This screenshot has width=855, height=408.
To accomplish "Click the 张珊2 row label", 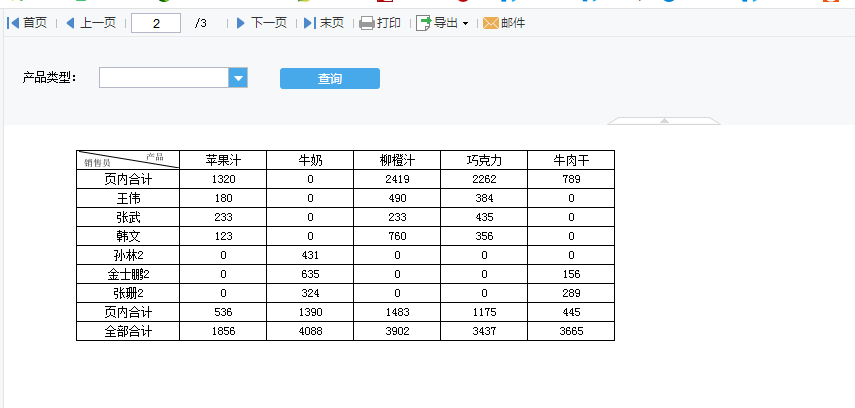I will coord(128,293).
